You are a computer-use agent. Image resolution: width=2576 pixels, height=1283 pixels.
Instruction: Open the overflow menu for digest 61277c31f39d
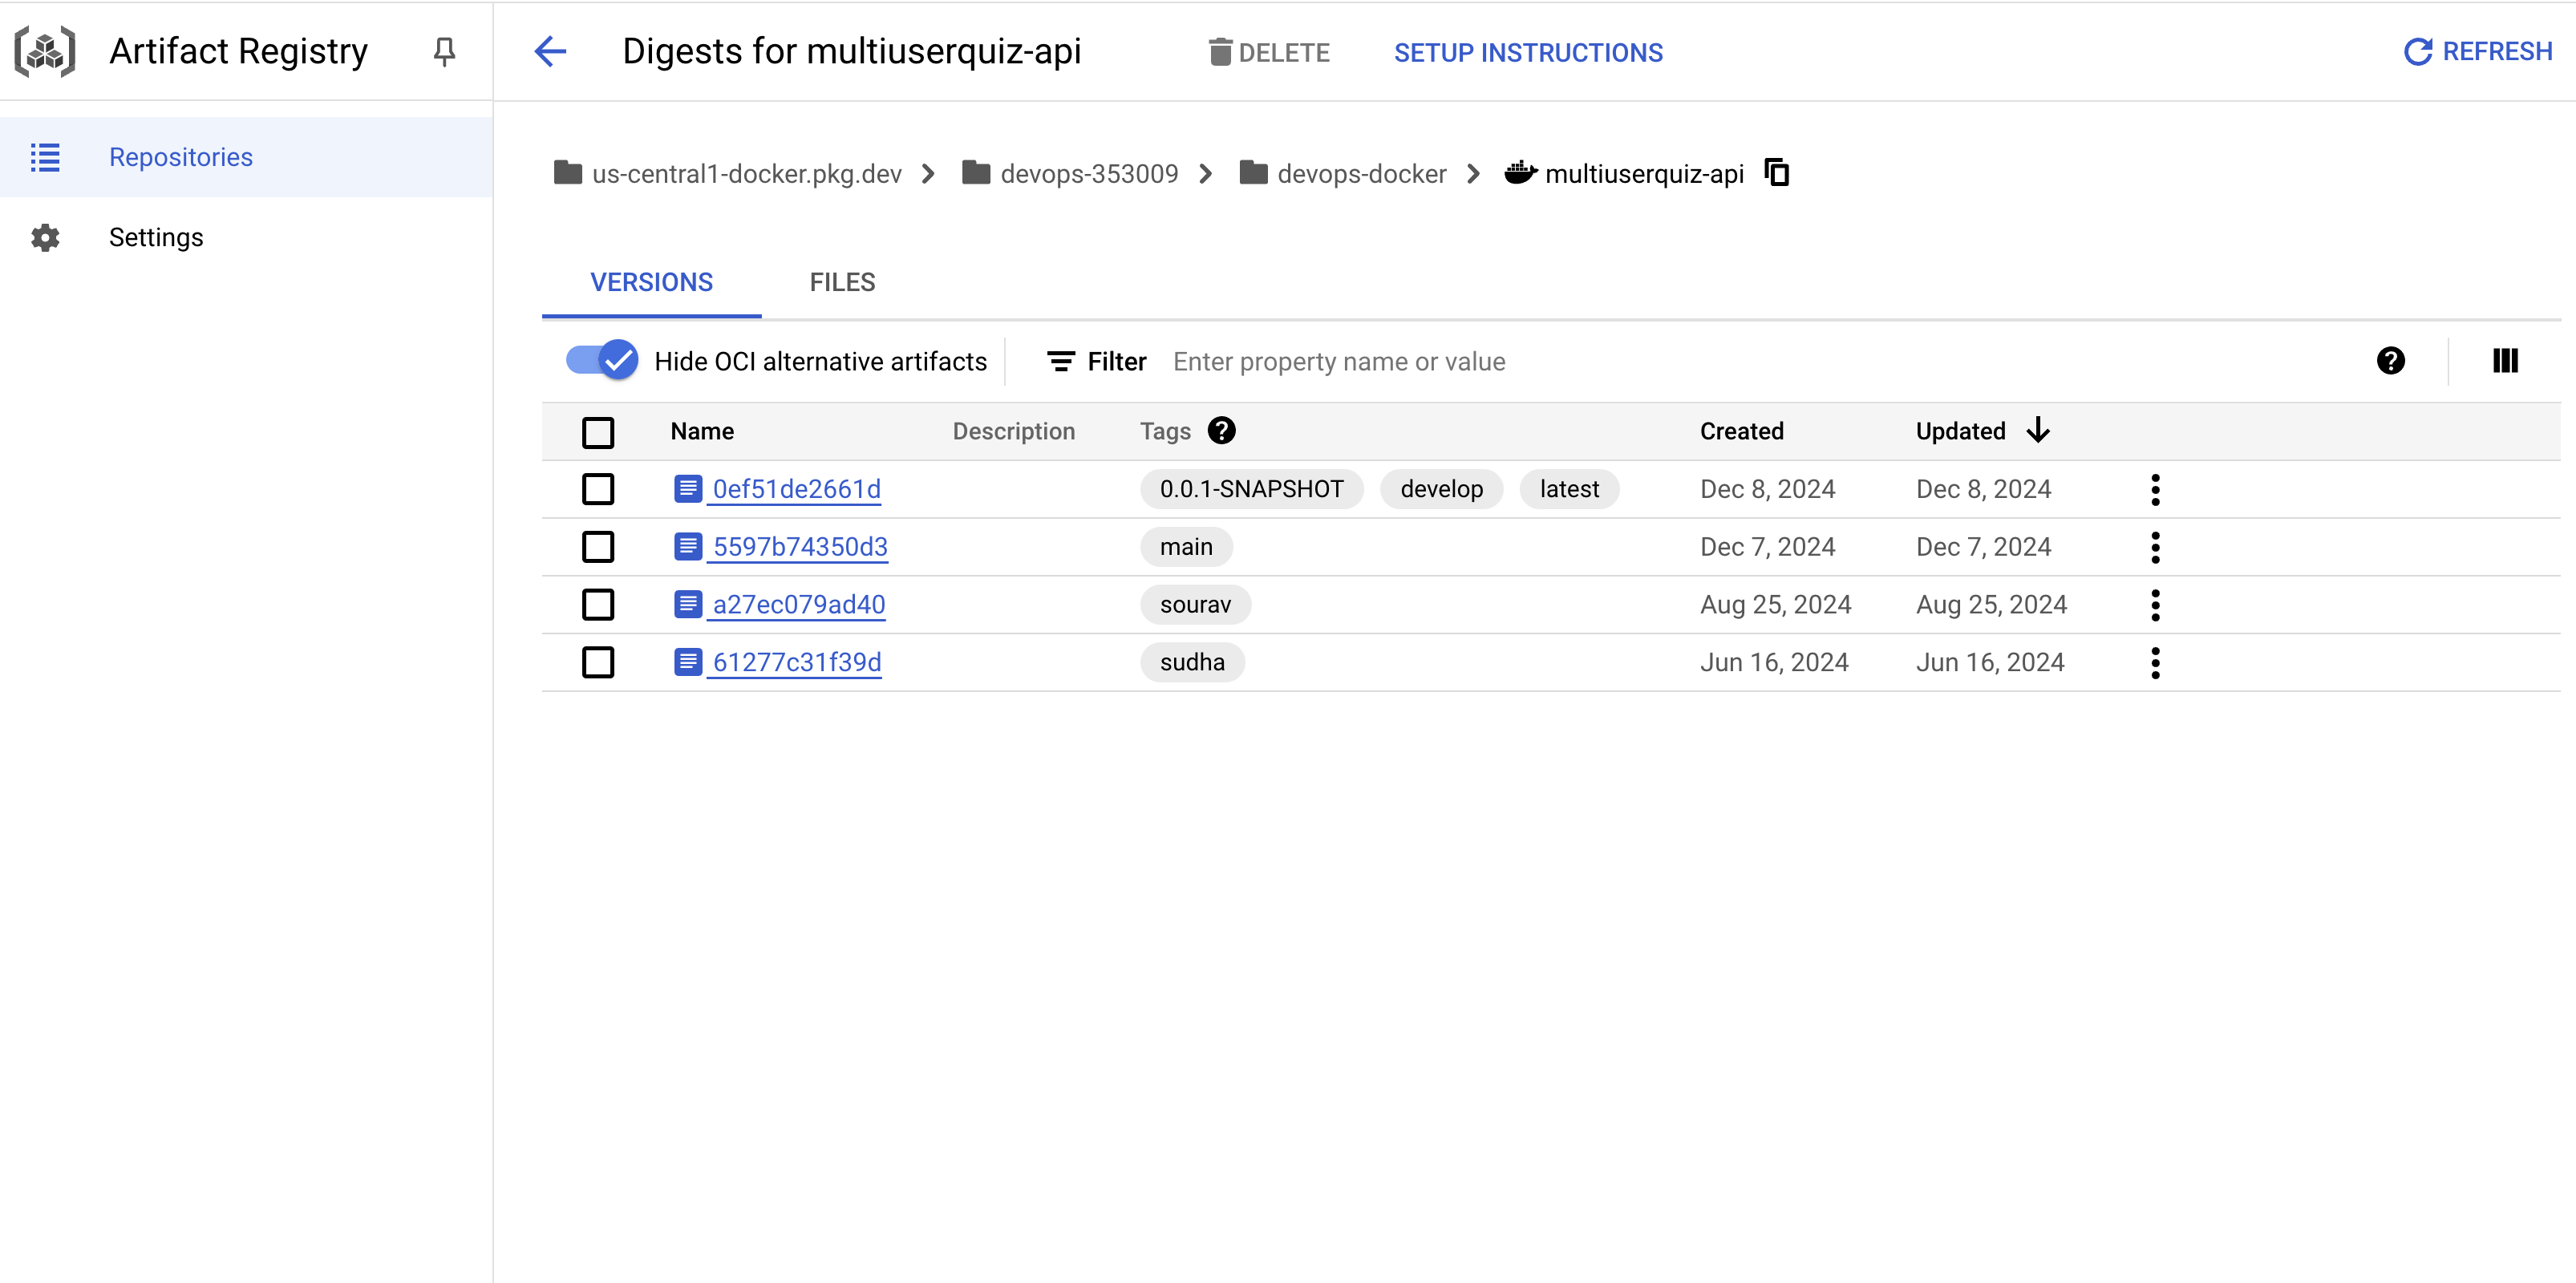[2156, 661]
